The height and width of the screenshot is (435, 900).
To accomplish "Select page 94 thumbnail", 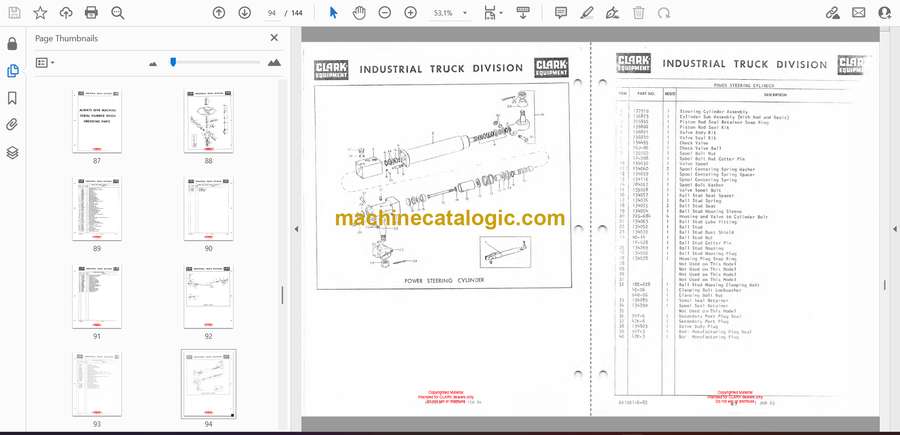I will pos(208,384).
